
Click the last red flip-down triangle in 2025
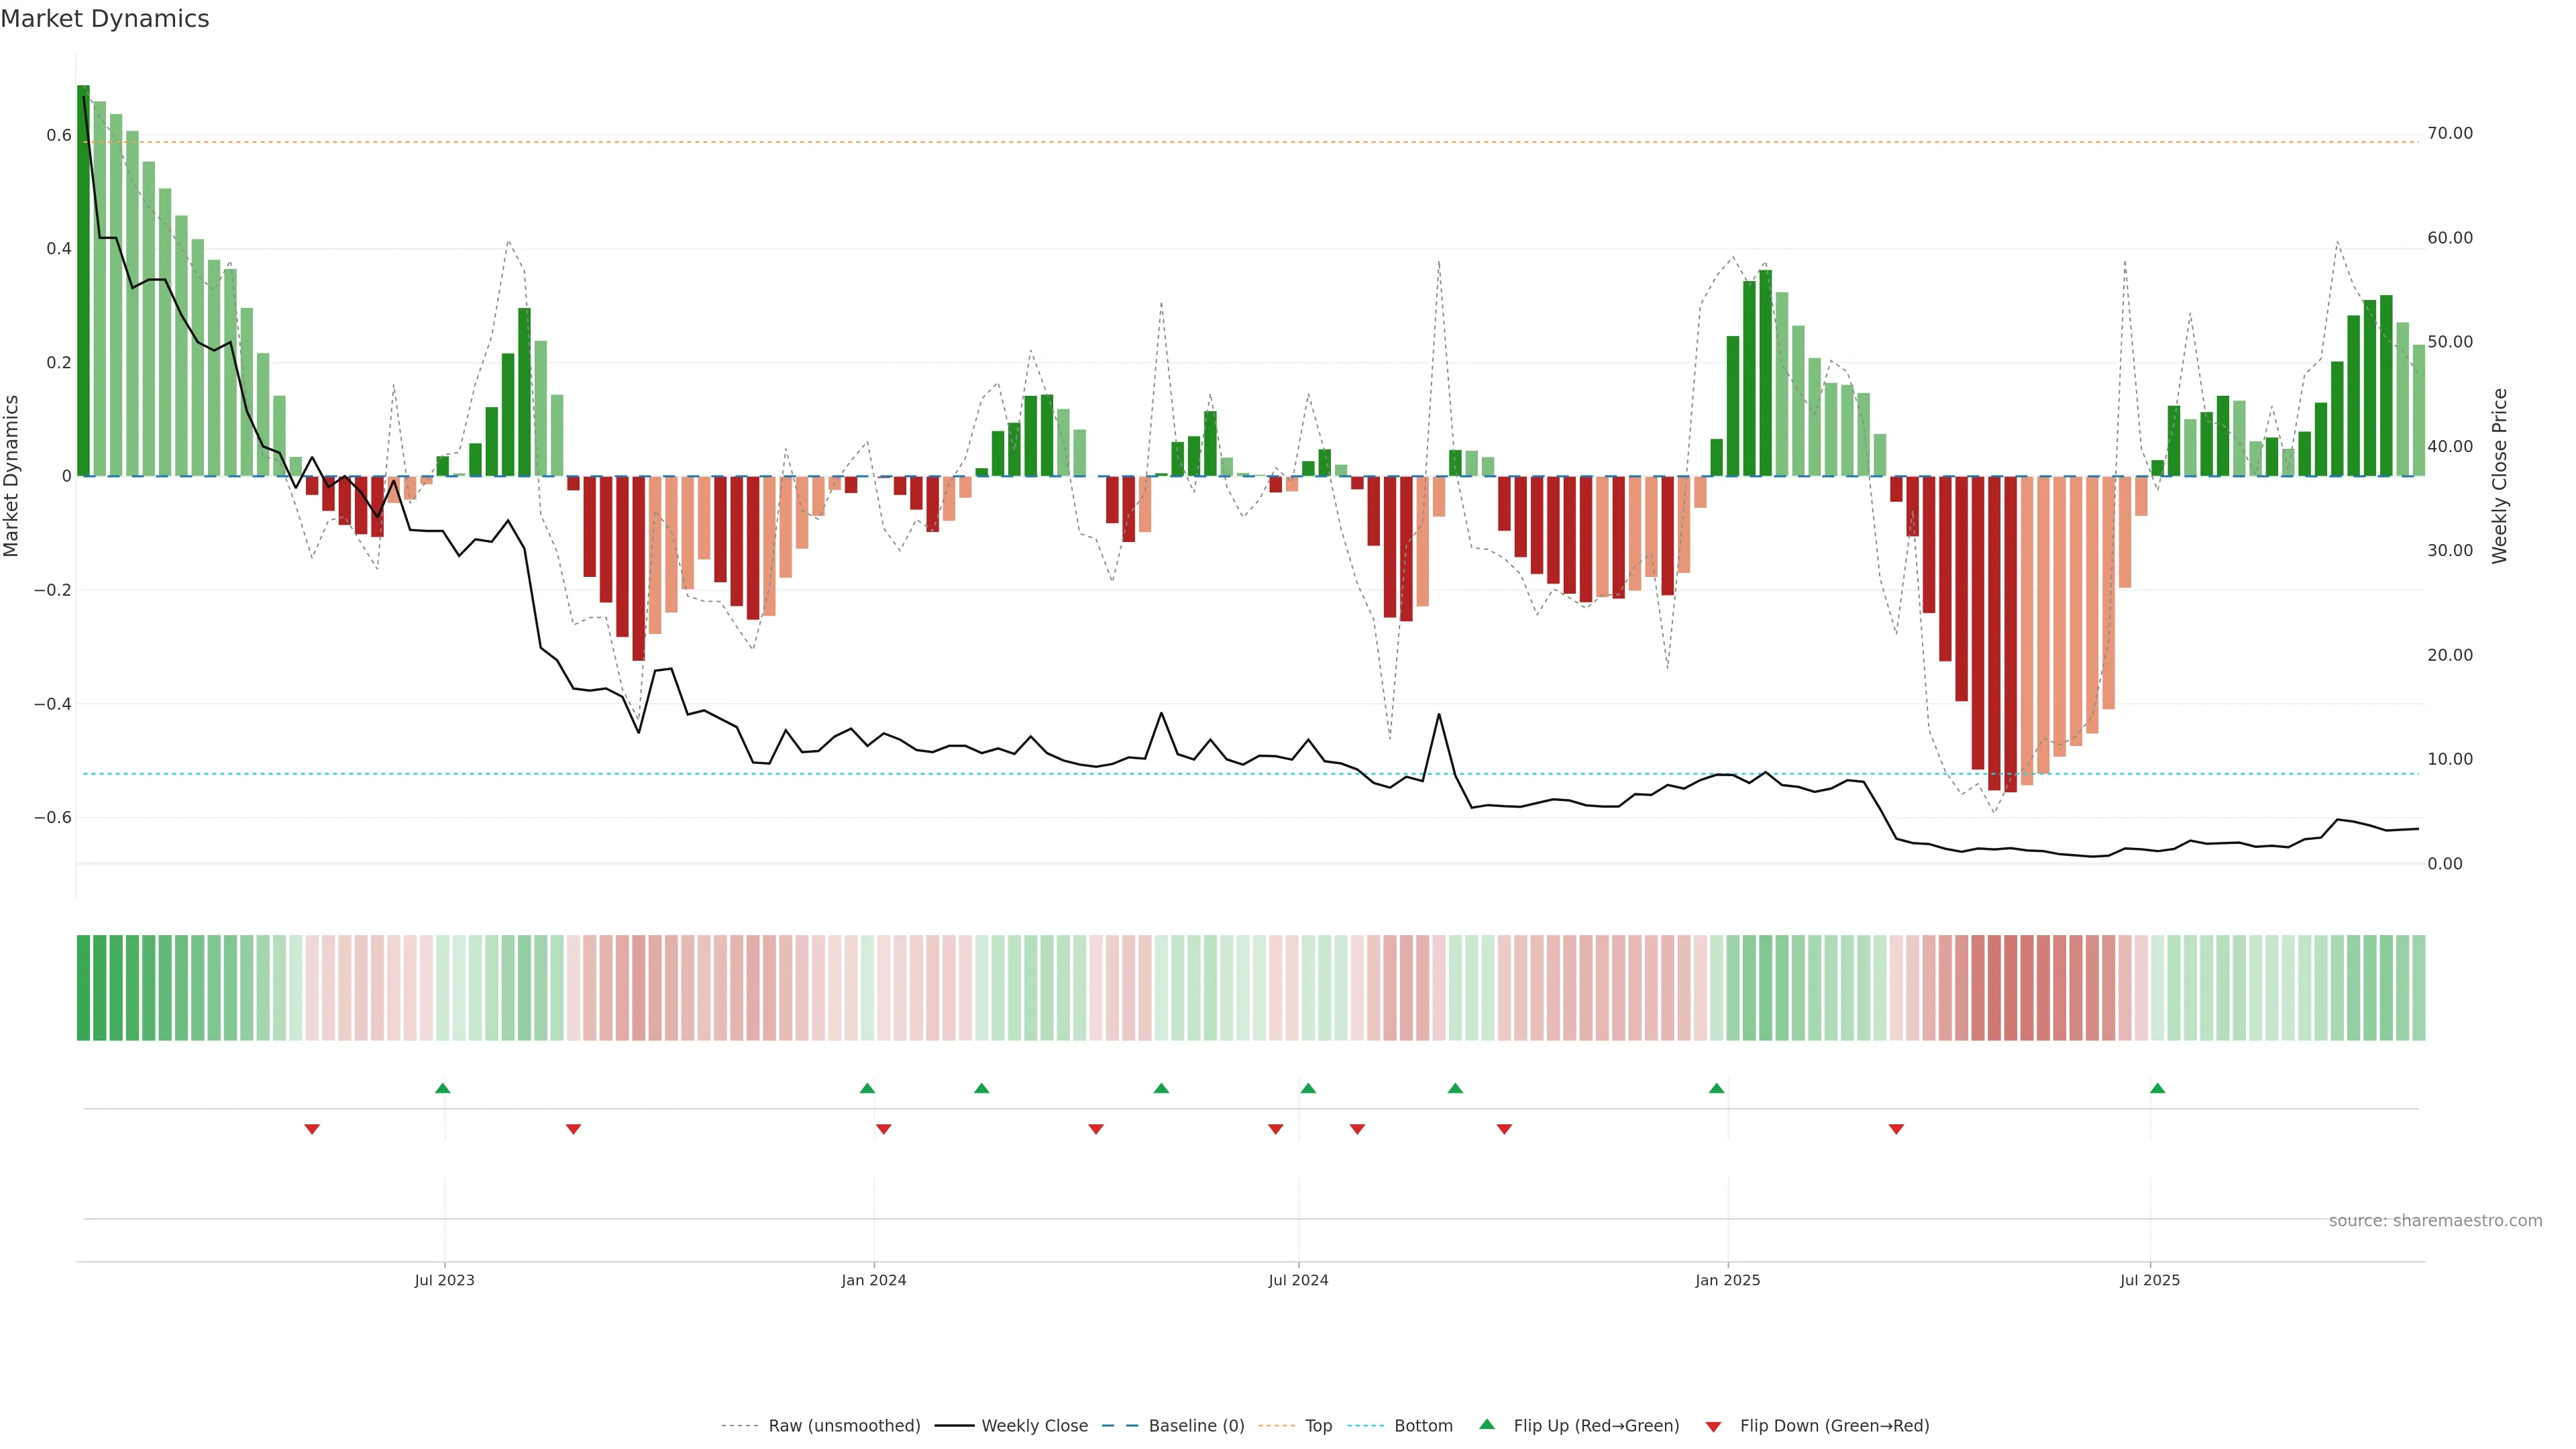click(x=1896, y=1129)
